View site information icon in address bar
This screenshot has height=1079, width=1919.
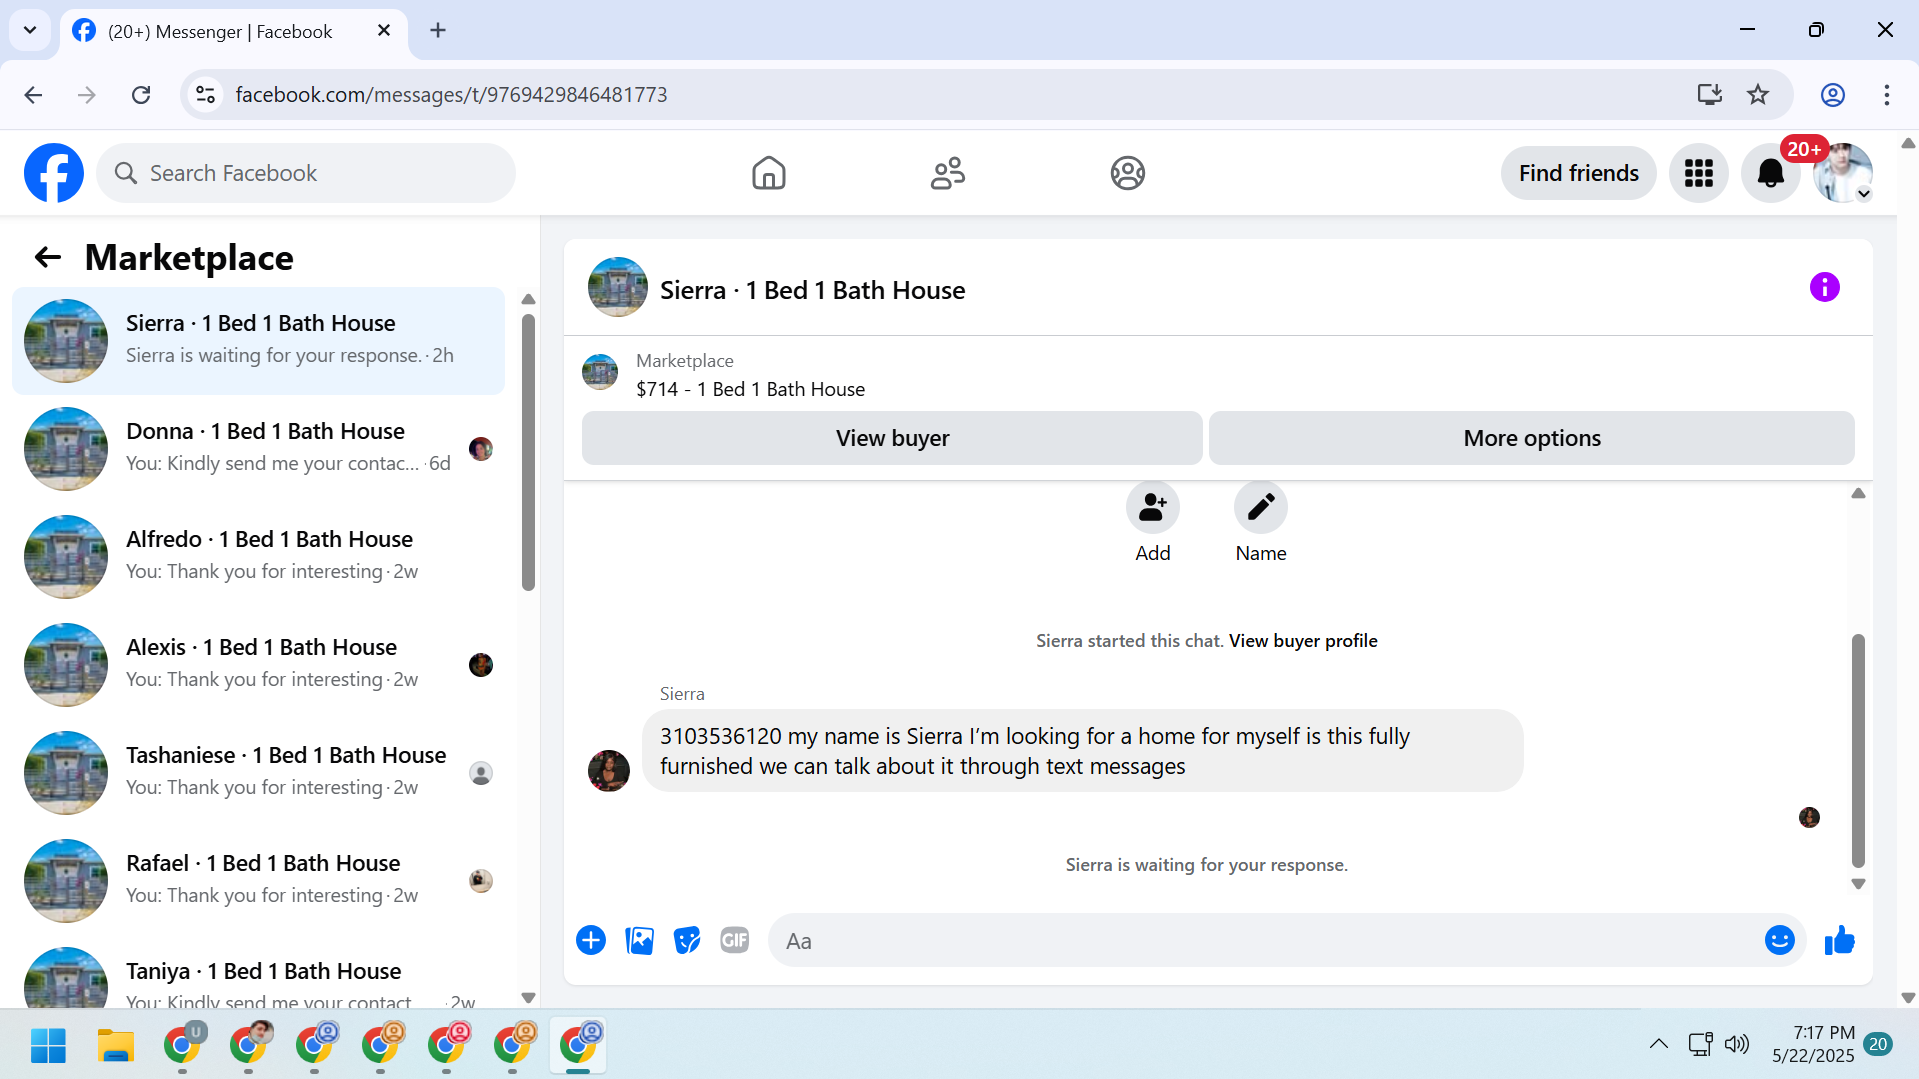(205, 95)
